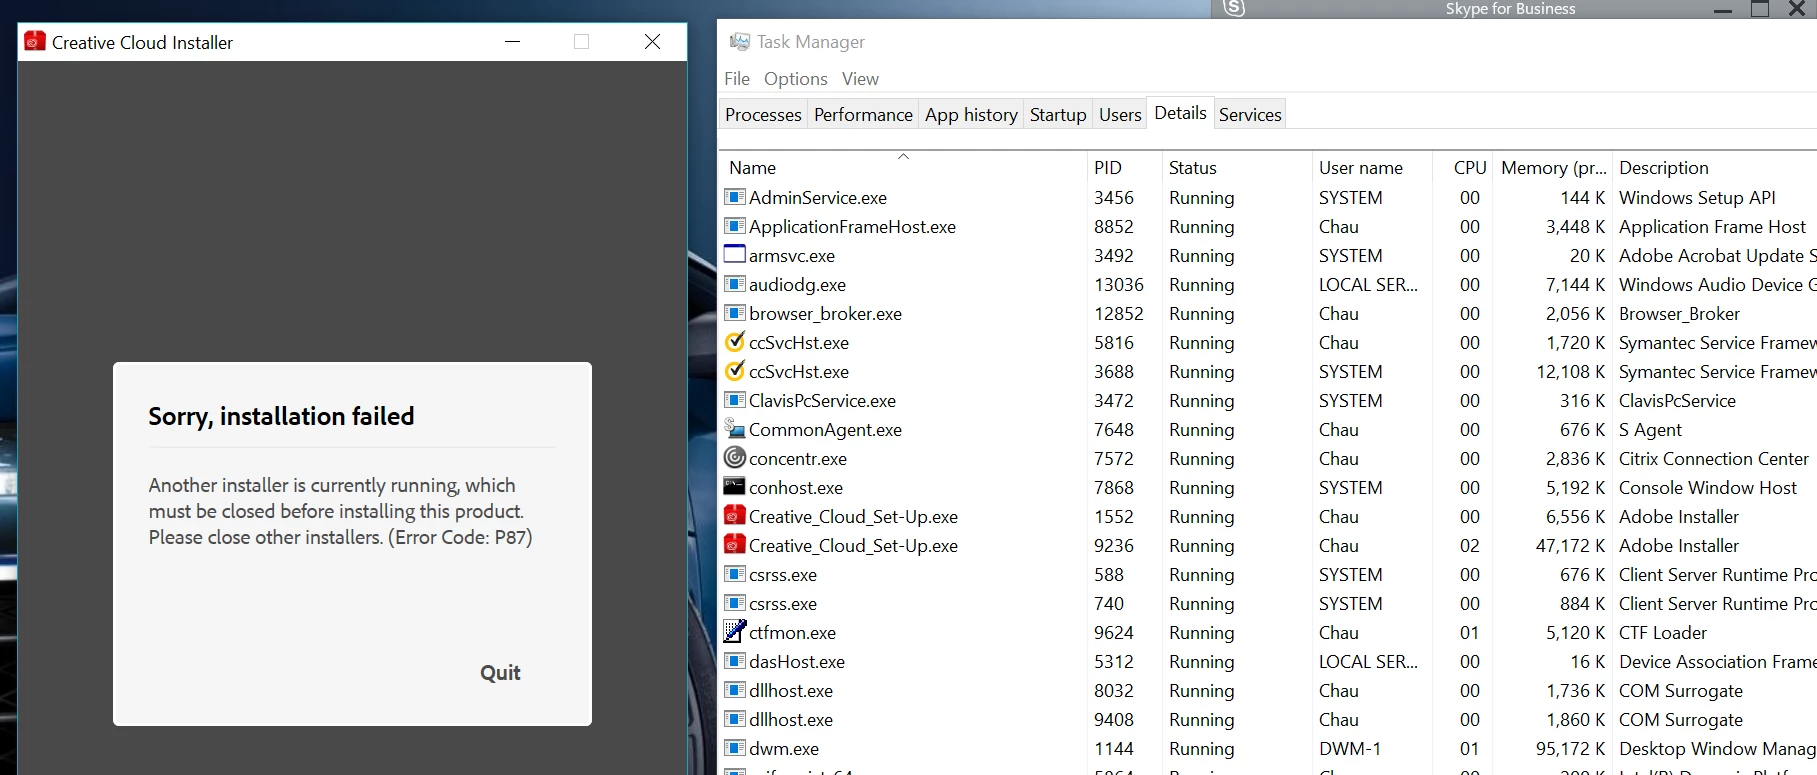Viewport: 1817px width, 775px height.
Task: Select the dllhost.exe icon with PID 8032
Action: click(x=735, y=690)
